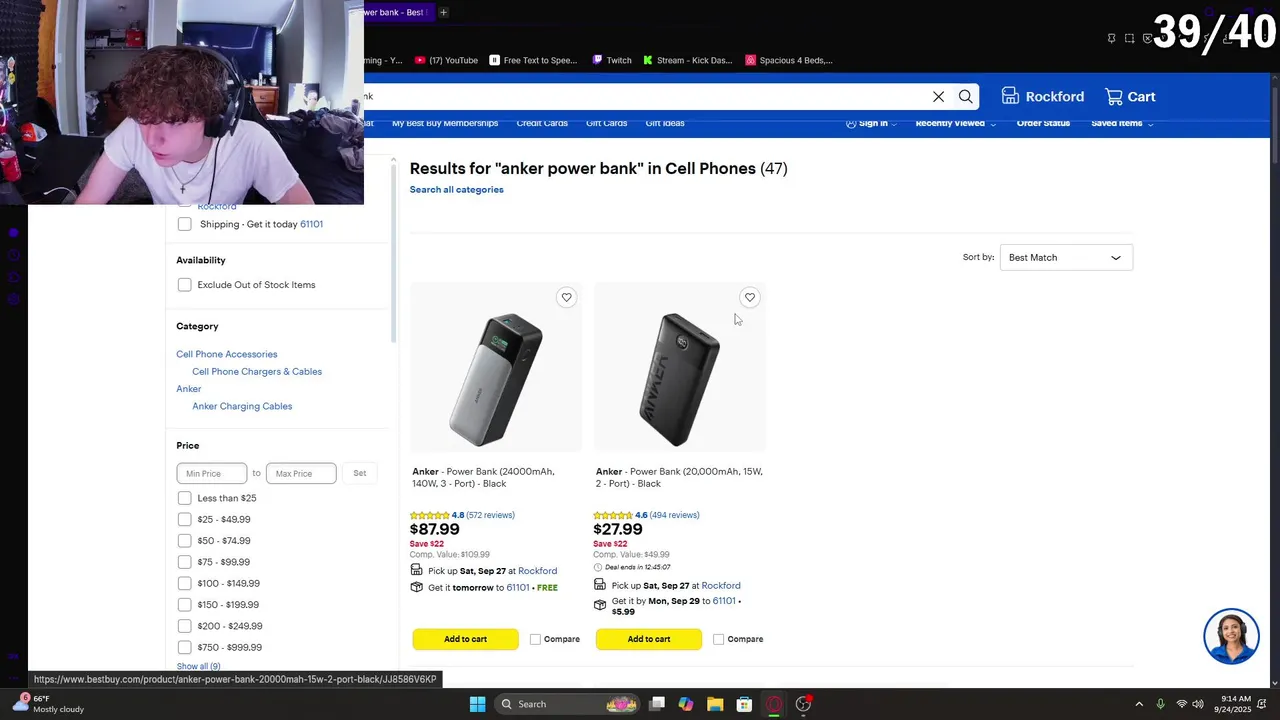Viewport: 1280px width, 720px height.
Task: Click the pin icon in browser toolbar
Action: [1111, 38]
